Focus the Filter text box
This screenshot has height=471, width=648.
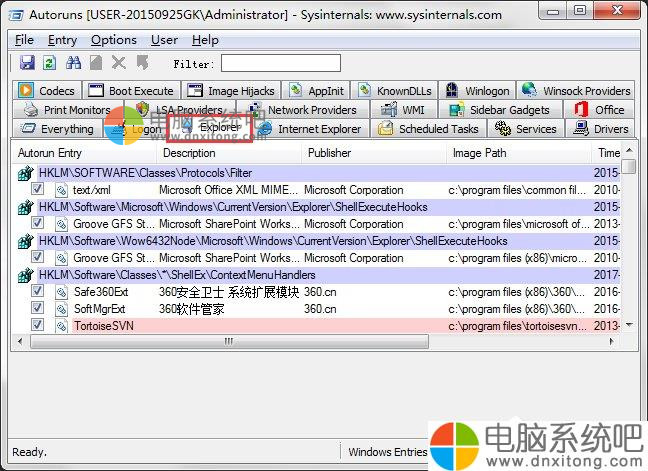(281, 63)
